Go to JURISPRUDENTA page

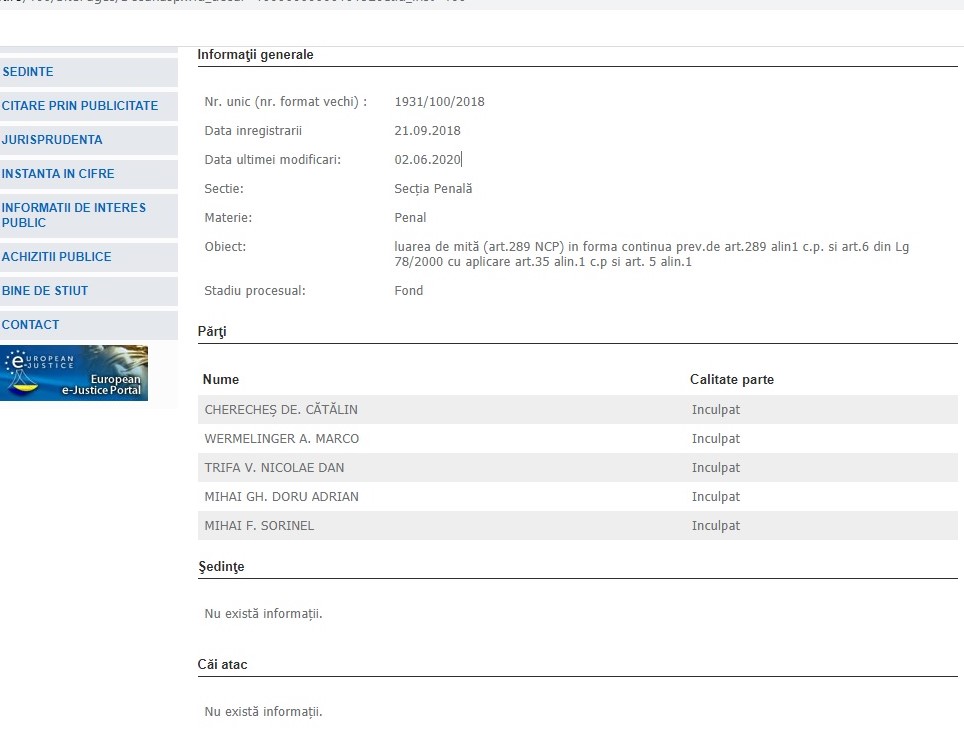click(52, 140)
